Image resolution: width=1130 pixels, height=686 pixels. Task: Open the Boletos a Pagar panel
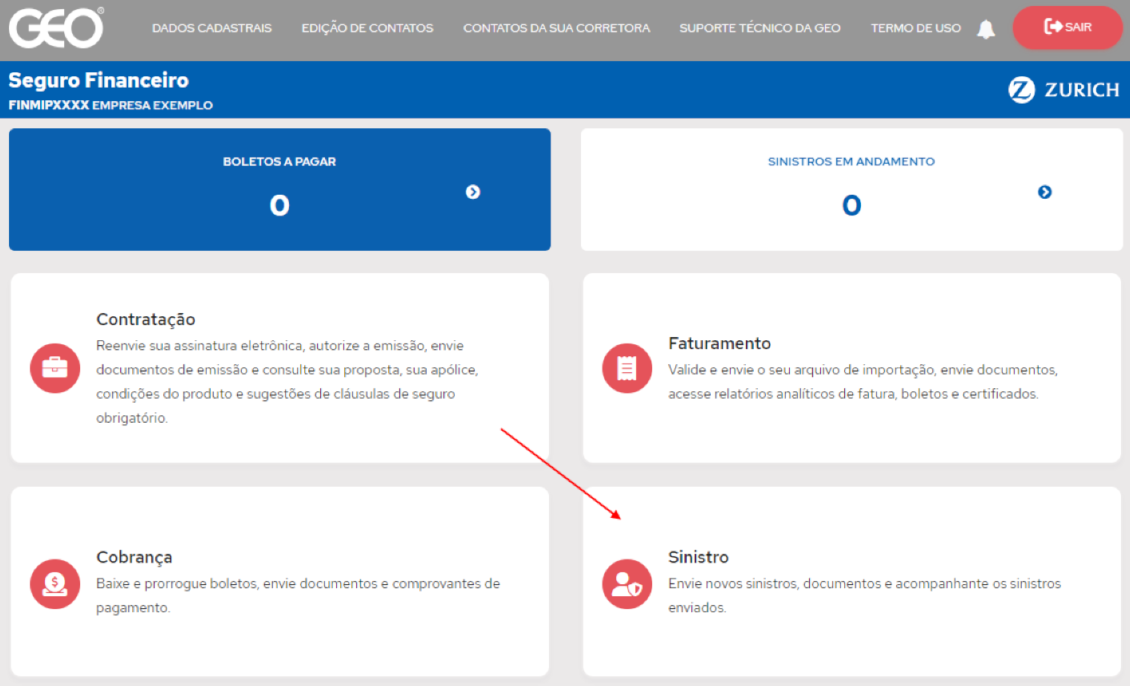[x=280, y=189]
